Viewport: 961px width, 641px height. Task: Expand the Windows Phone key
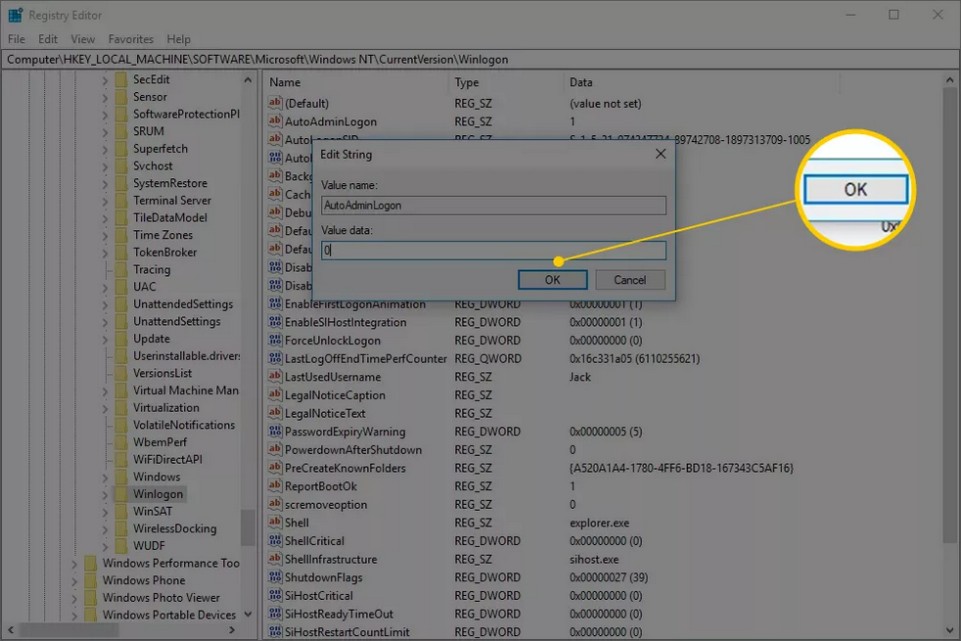74,580
